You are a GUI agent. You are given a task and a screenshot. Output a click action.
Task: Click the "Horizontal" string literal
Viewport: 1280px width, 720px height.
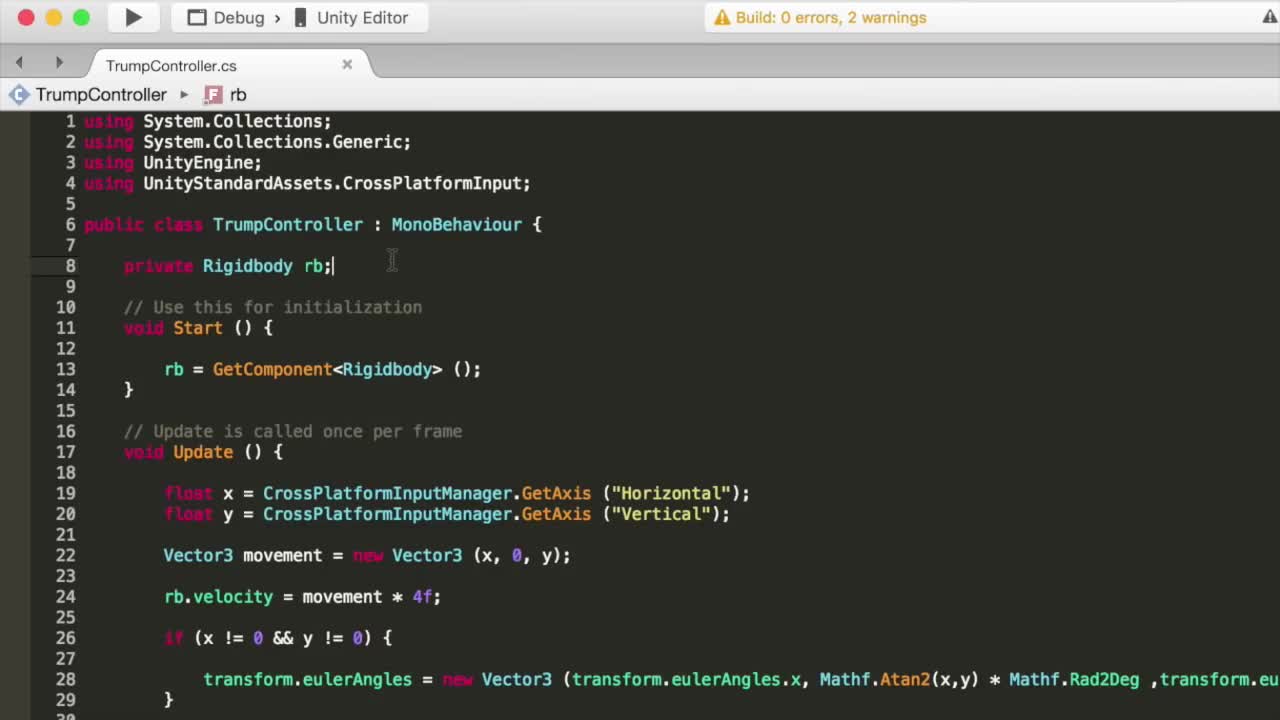pyautogui.click(x=671, y=493)
